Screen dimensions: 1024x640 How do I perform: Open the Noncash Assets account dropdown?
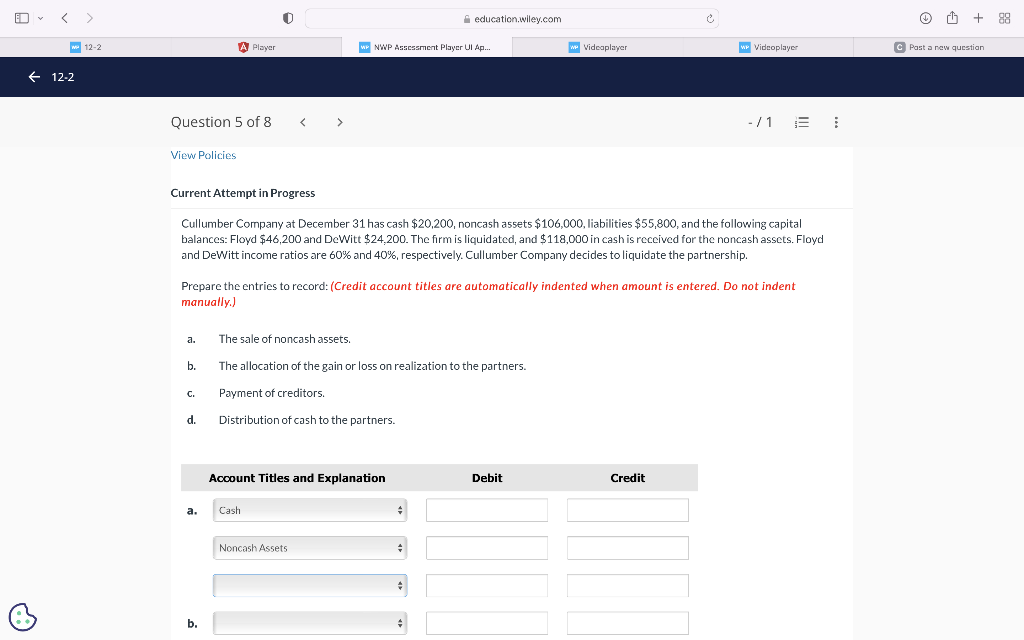pyautogui.click(x=309, y=547)
